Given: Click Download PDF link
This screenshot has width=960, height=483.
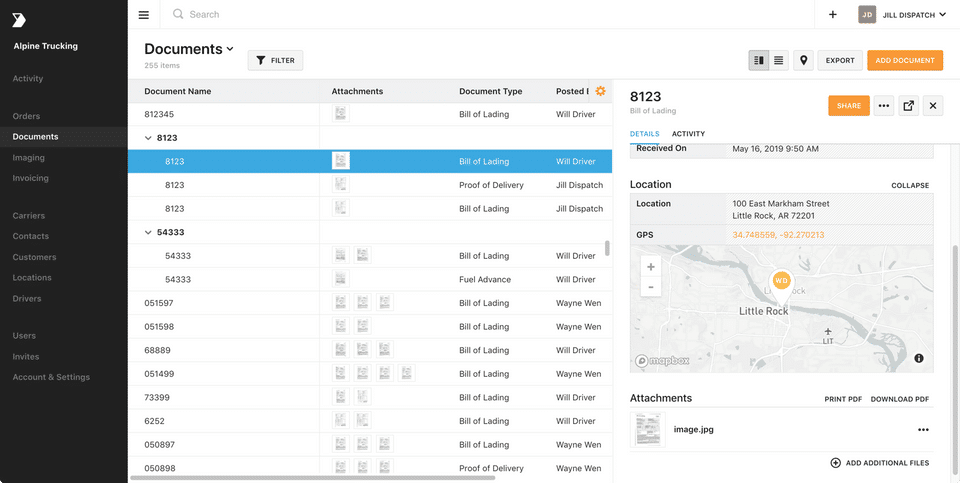Looking at the screenshot, I should pyautogui.click(x=899, y=399).
